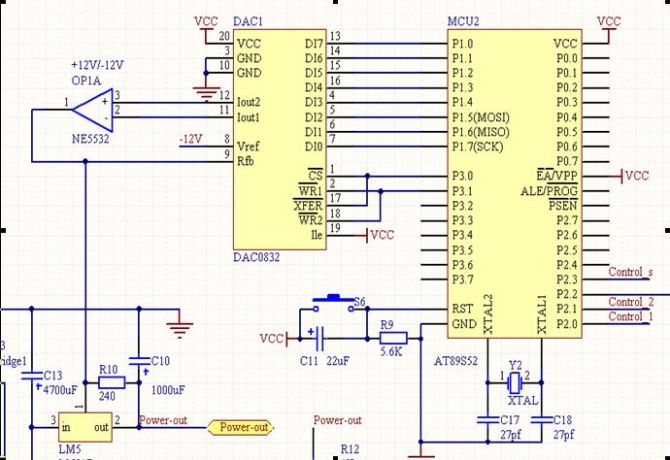Click the 22uF capacitor value
The image size is (670, 460).
tap(338, 361)
